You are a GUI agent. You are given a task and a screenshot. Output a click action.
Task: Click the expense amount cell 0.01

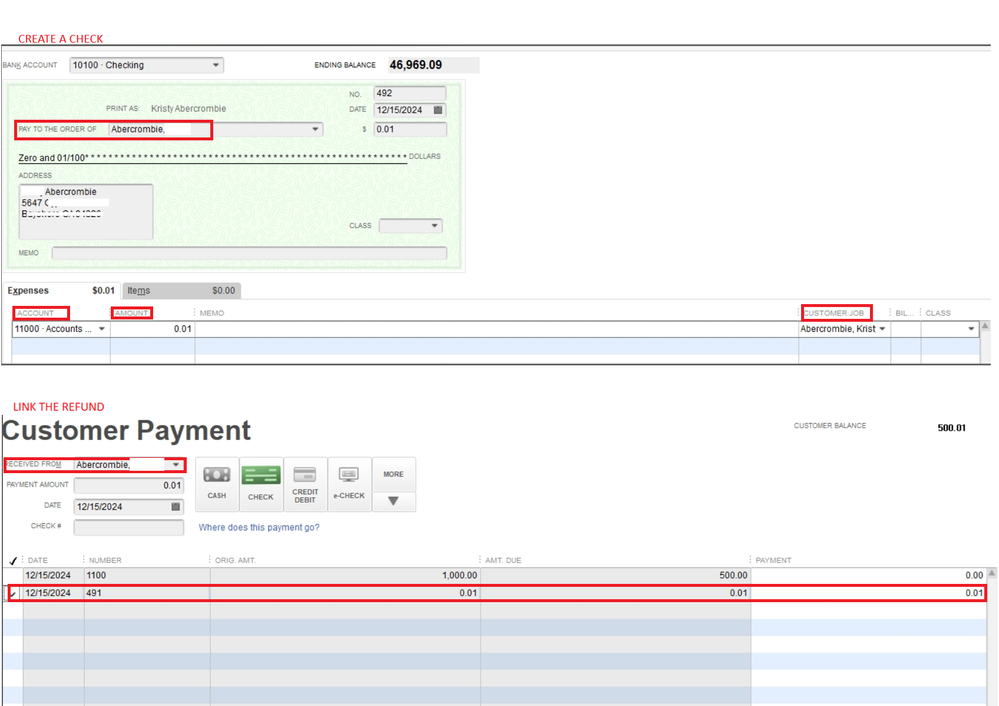(x=152, y=329)
